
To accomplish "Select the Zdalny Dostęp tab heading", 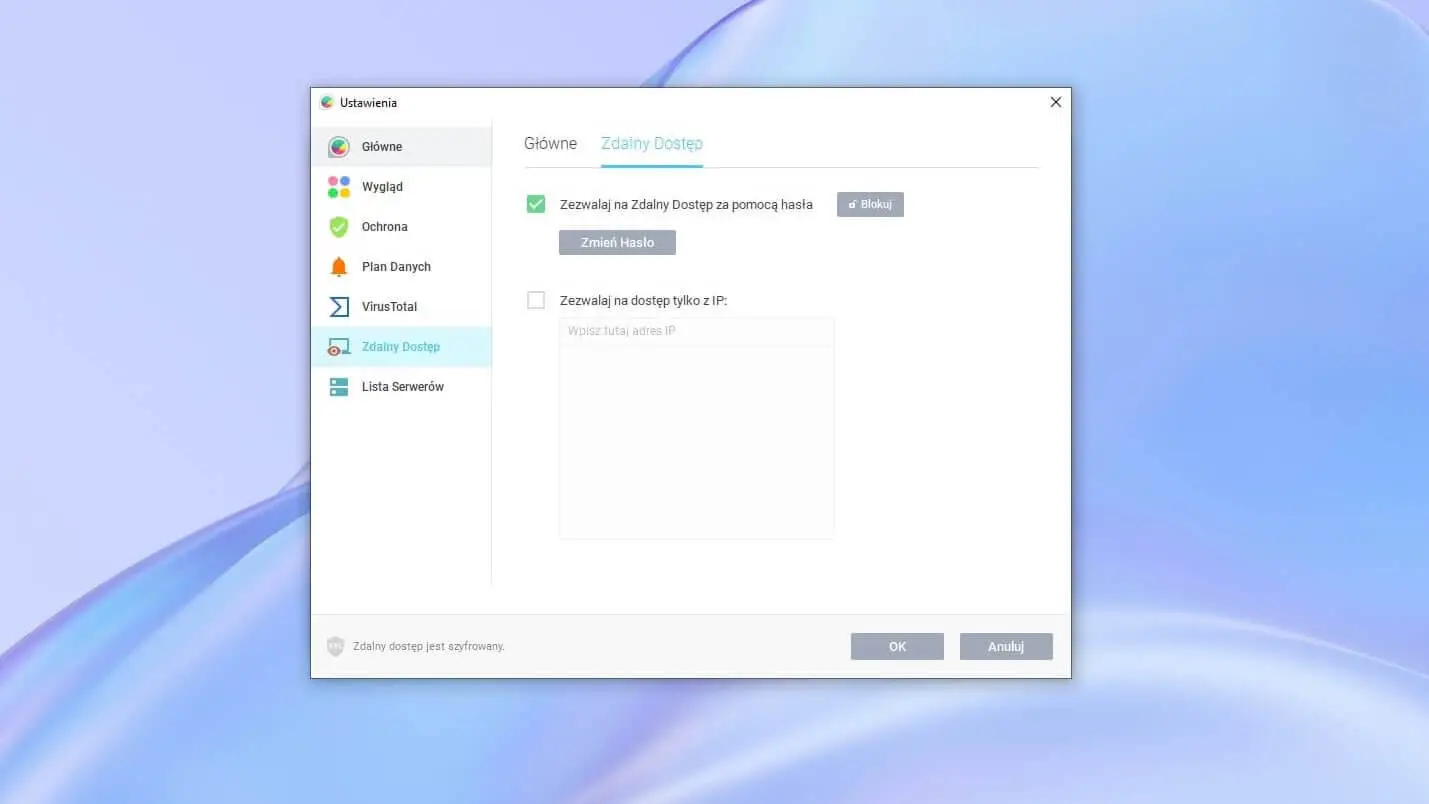I will click(x=651, y=144).
